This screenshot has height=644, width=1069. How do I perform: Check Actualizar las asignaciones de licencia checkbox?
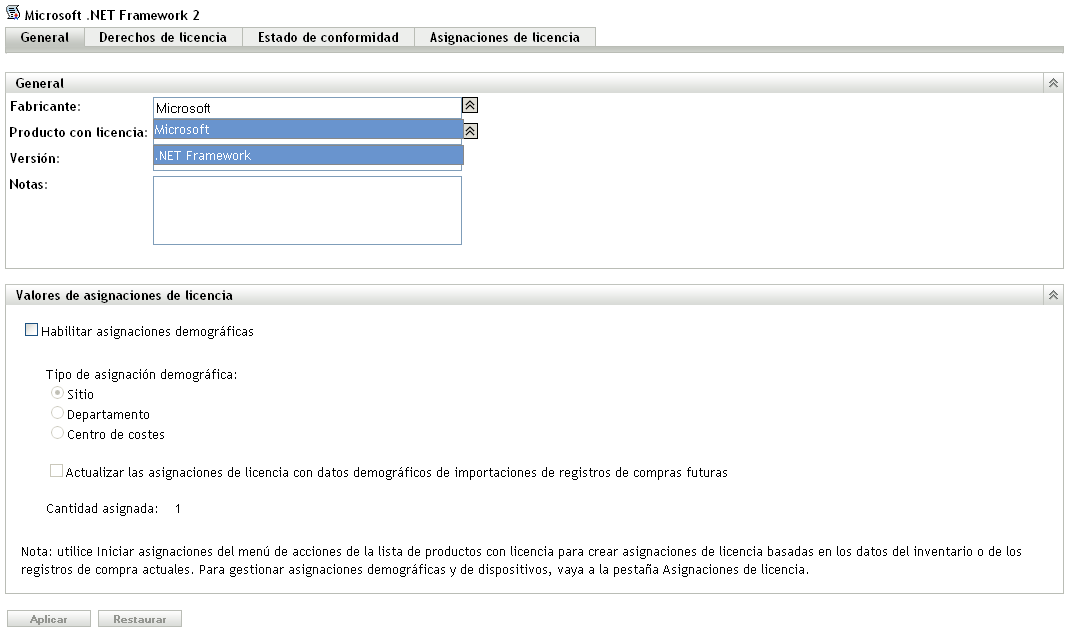[x=57, y=471]
